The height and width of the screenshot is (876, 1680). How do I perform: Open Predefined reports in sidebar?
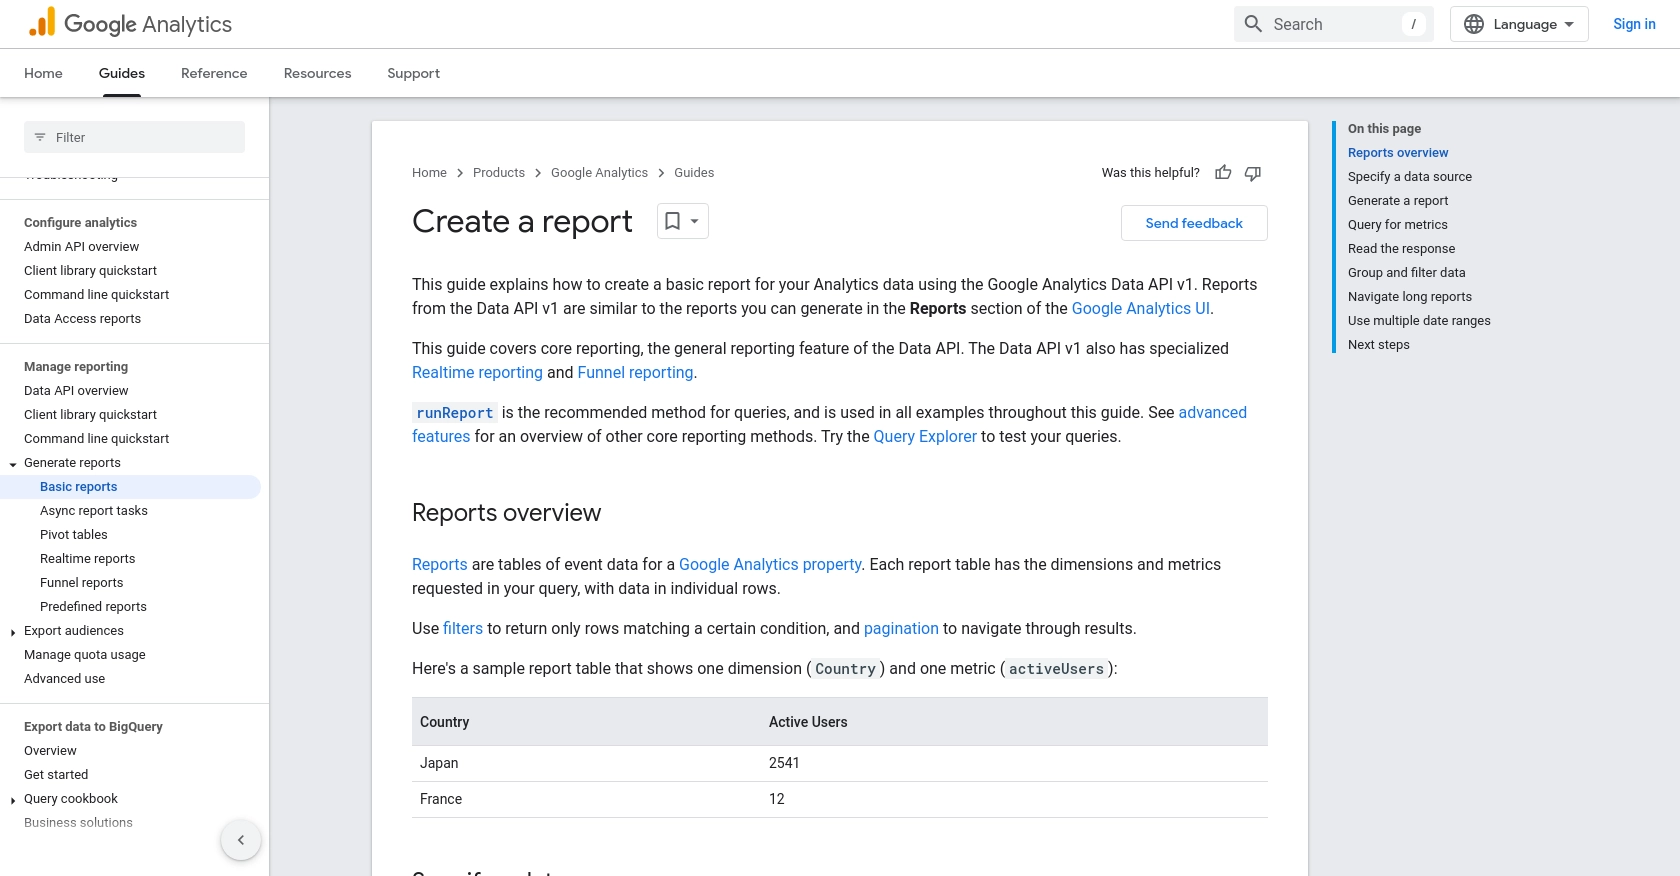(x=93, y=607)
